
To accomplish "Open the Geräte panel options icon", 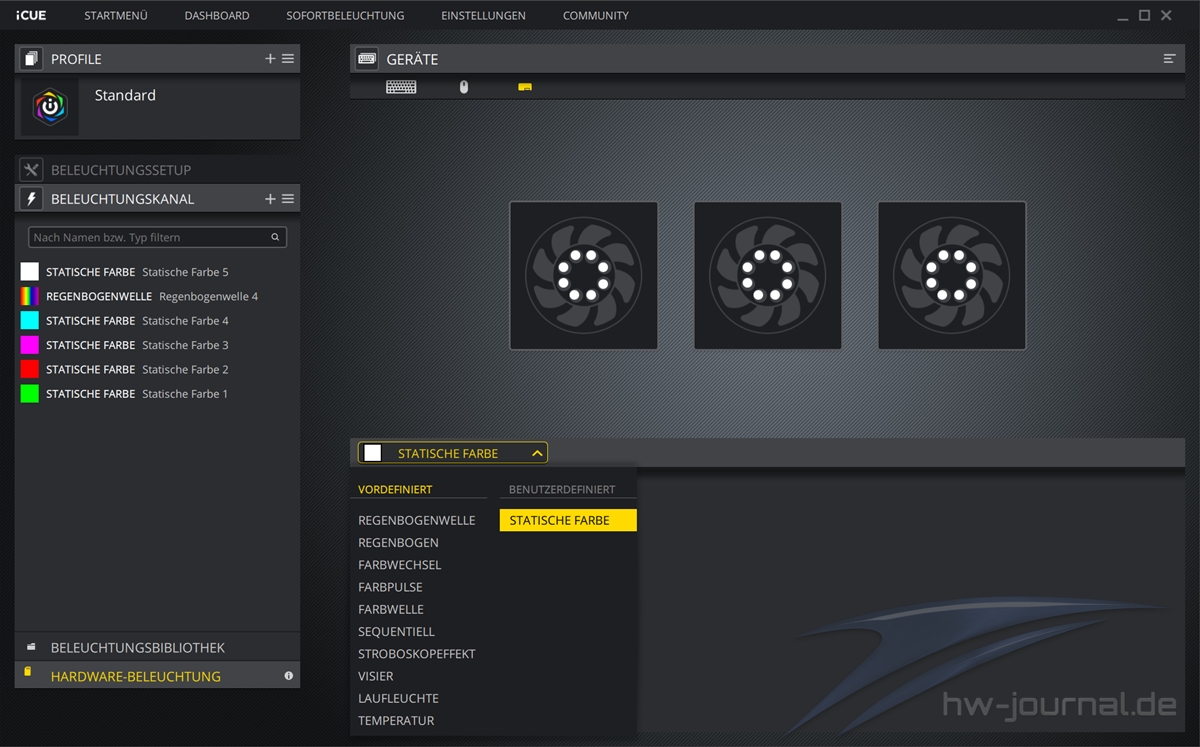I will coord(1169,59).
